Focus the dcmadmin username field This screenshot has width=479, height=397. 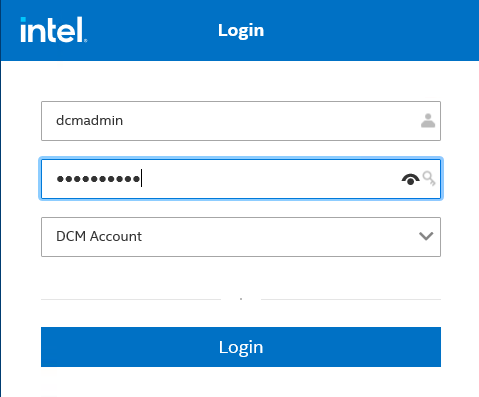(x=241, y=121)
